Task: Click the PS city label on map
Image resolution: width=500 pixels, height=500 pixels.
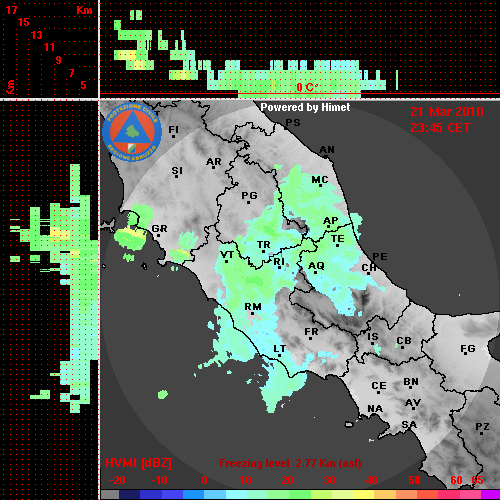Action: [x=293, y=123]
